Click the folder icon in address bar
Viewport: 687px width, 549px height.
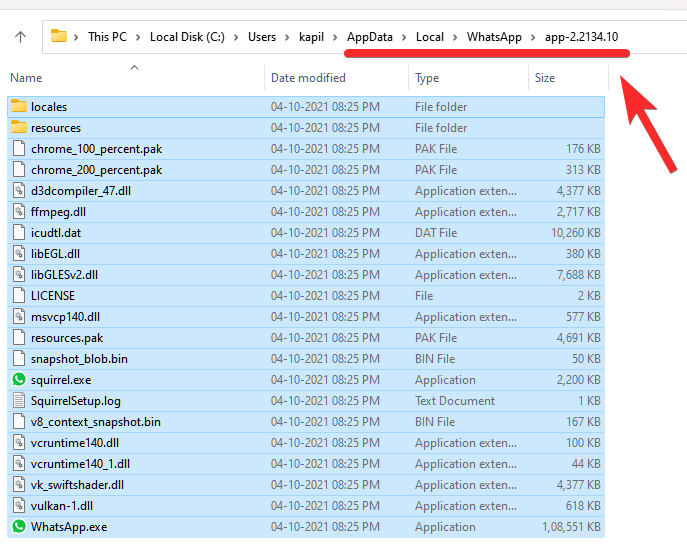tap(59, 37)
